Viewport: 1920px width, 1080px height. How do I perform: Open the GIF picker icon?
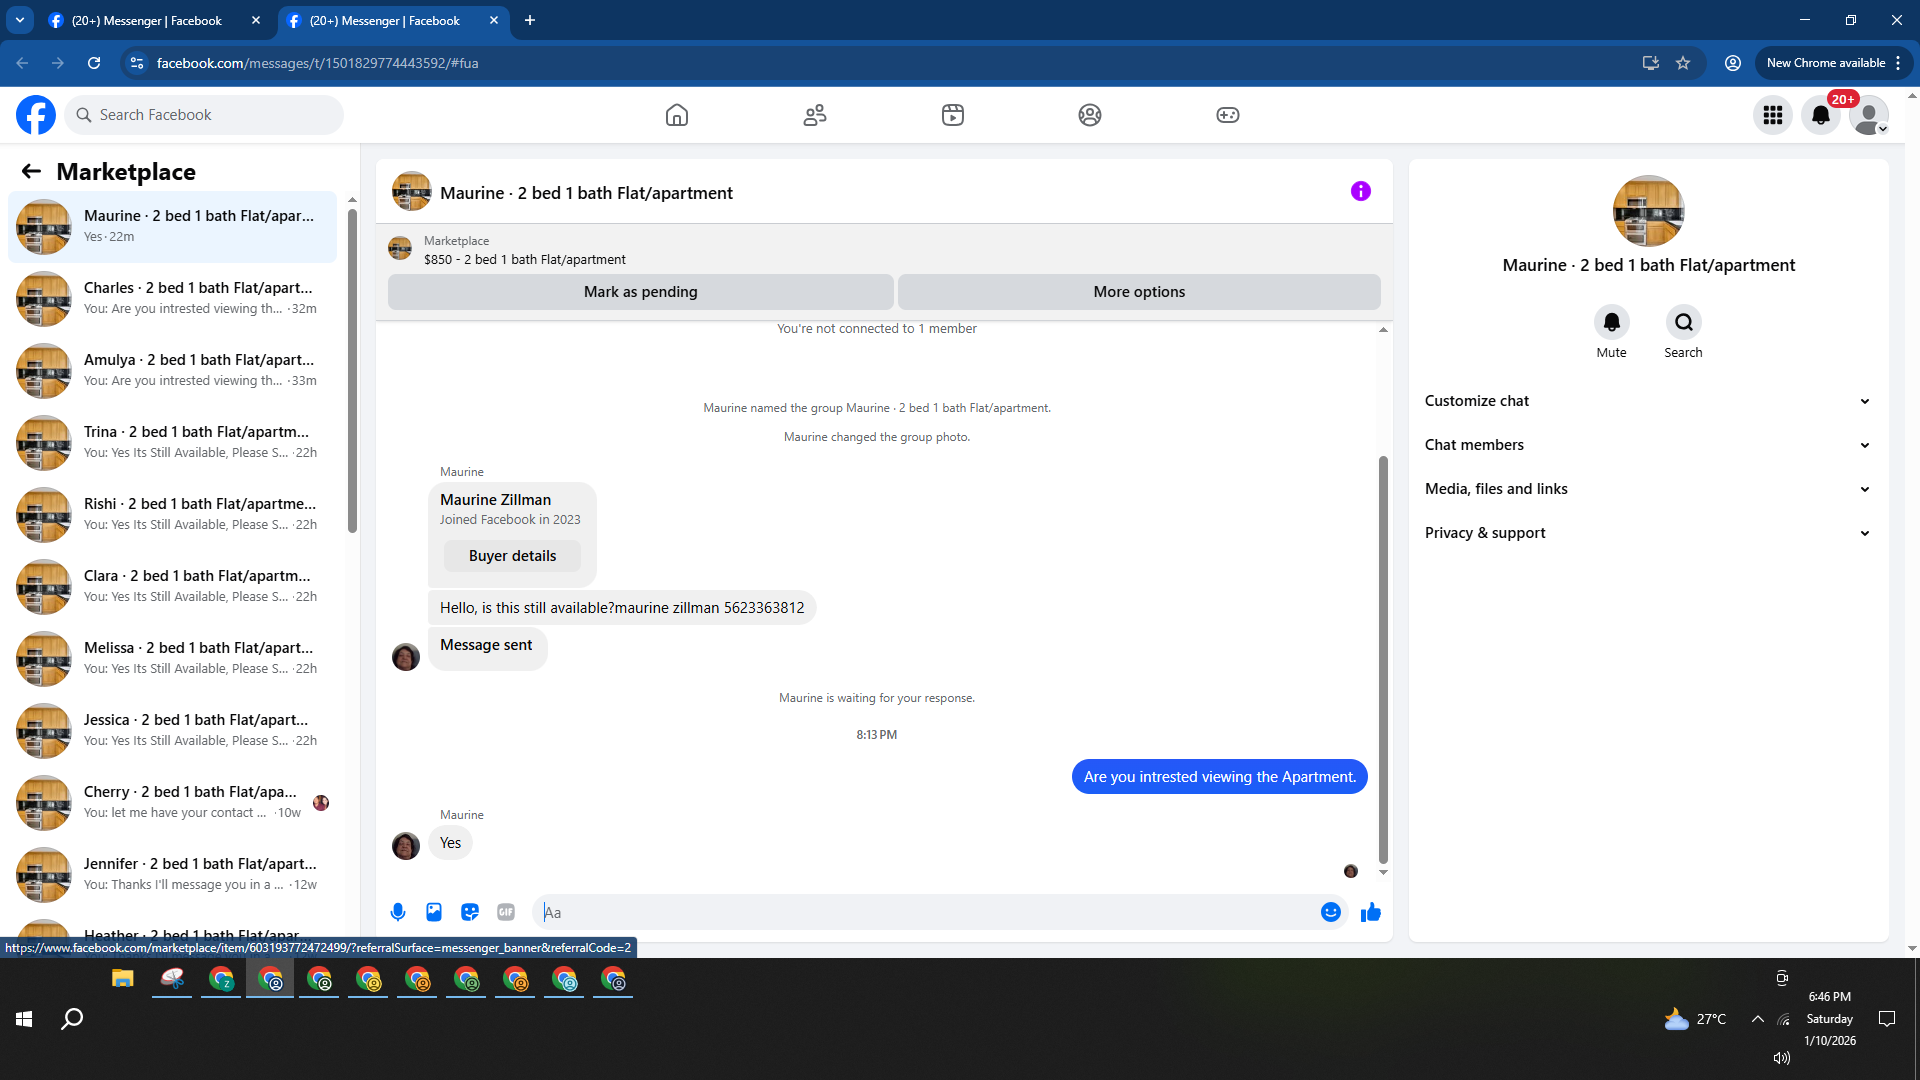[506, 912]
